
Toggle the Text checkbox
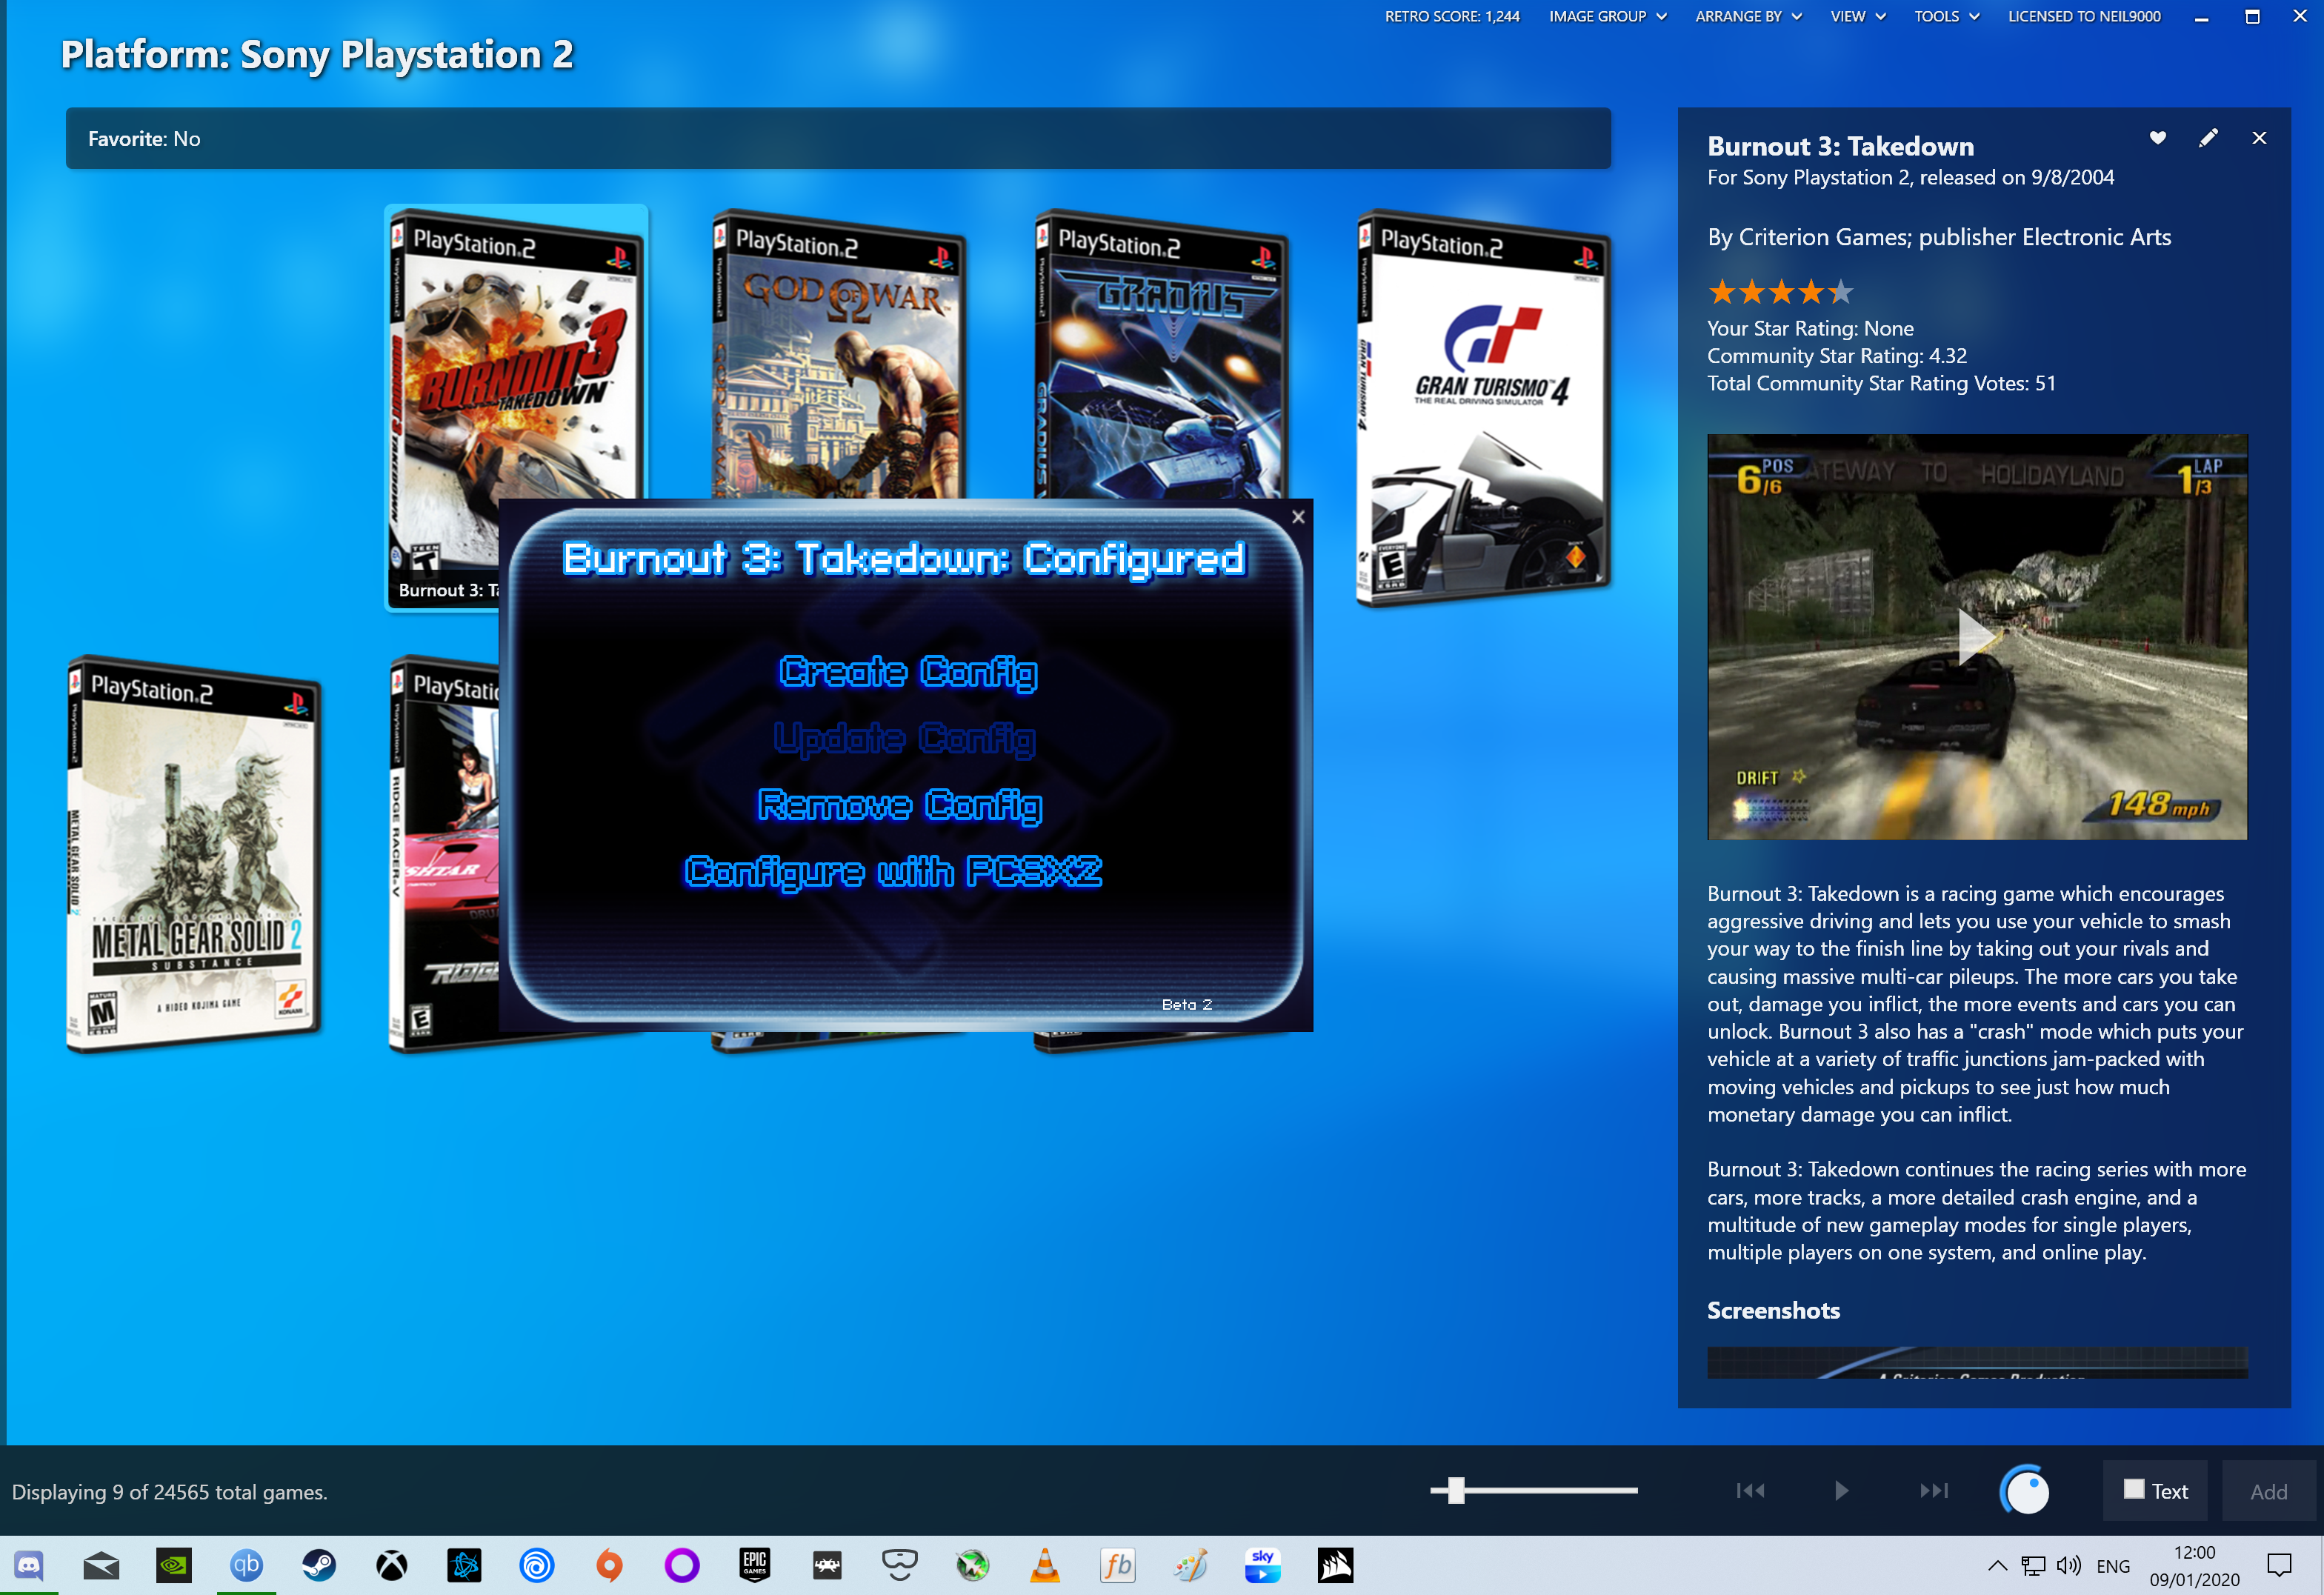[2134, 1490]
